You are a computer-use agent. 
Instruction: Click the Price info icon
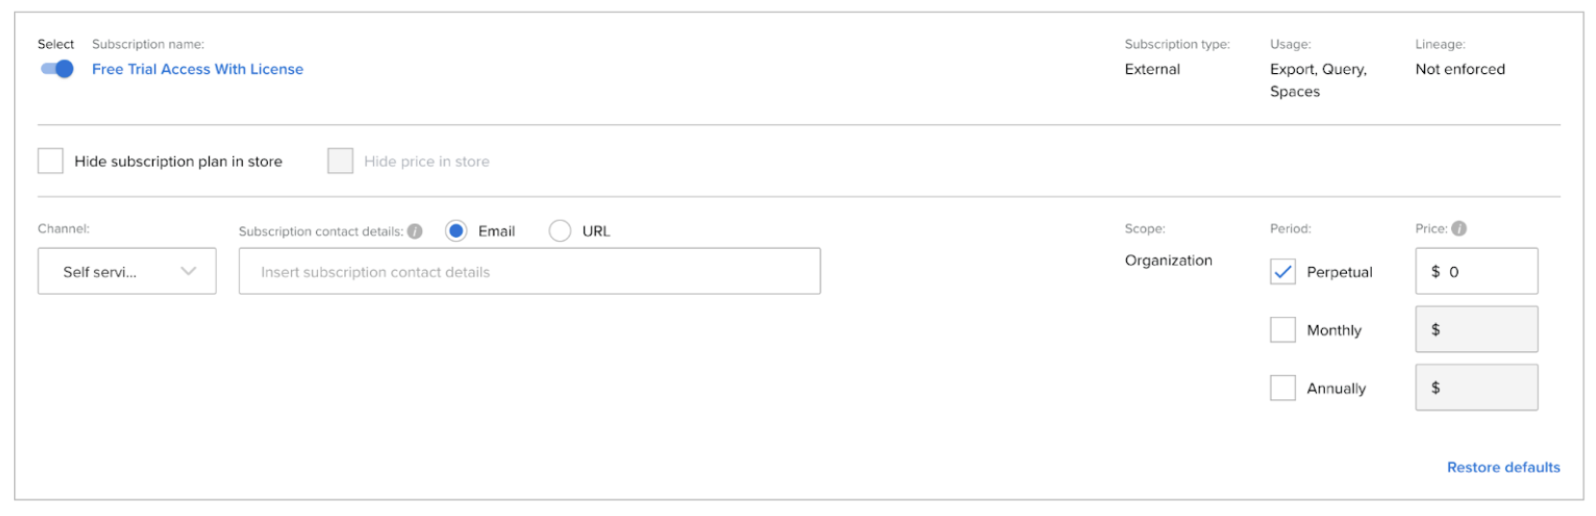click(x=1459, y=229)
